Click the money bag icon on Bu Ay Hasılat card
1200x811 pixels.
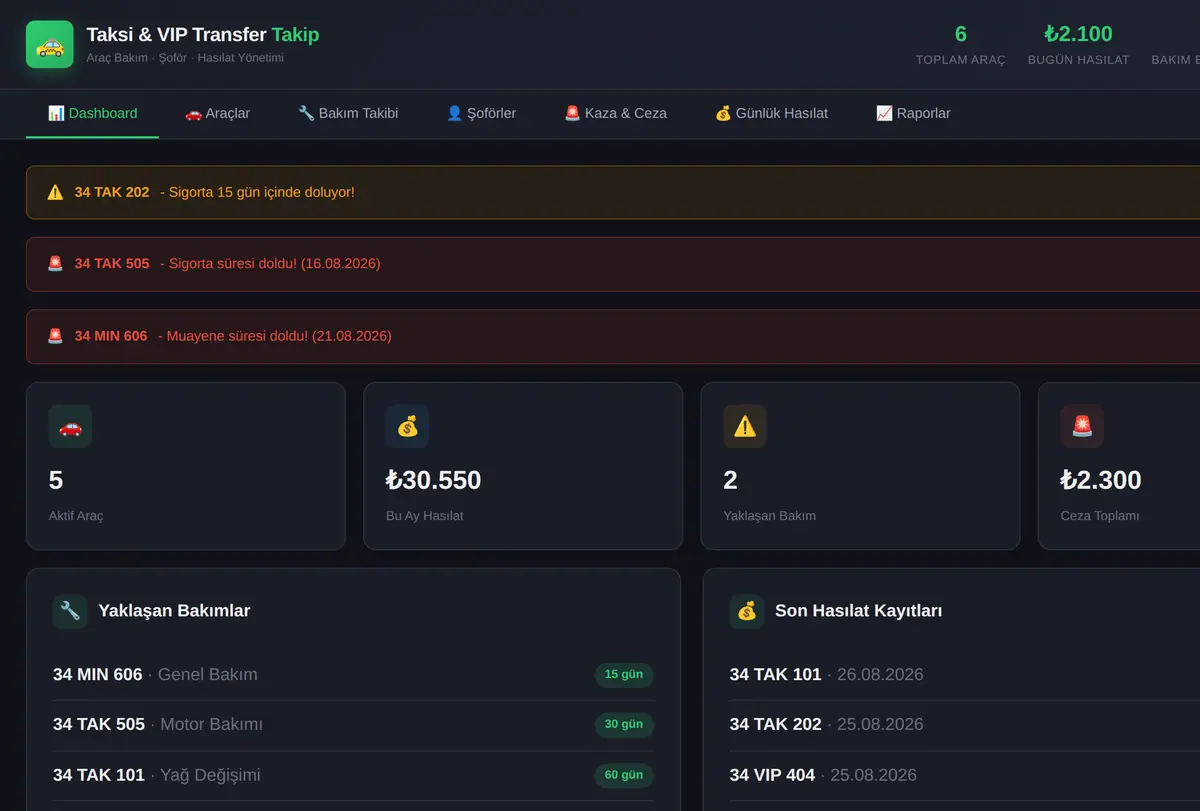[407, 426]
